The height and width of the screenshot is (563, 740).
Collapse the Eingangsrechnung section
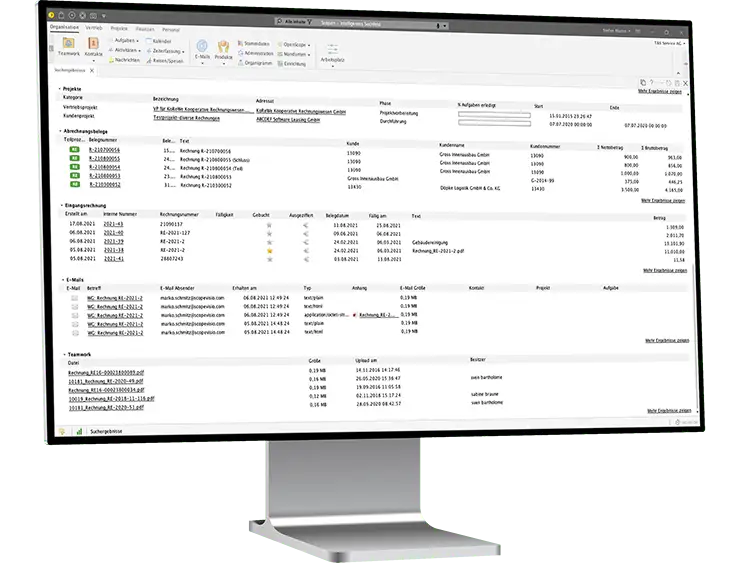(x=61, y=205)
